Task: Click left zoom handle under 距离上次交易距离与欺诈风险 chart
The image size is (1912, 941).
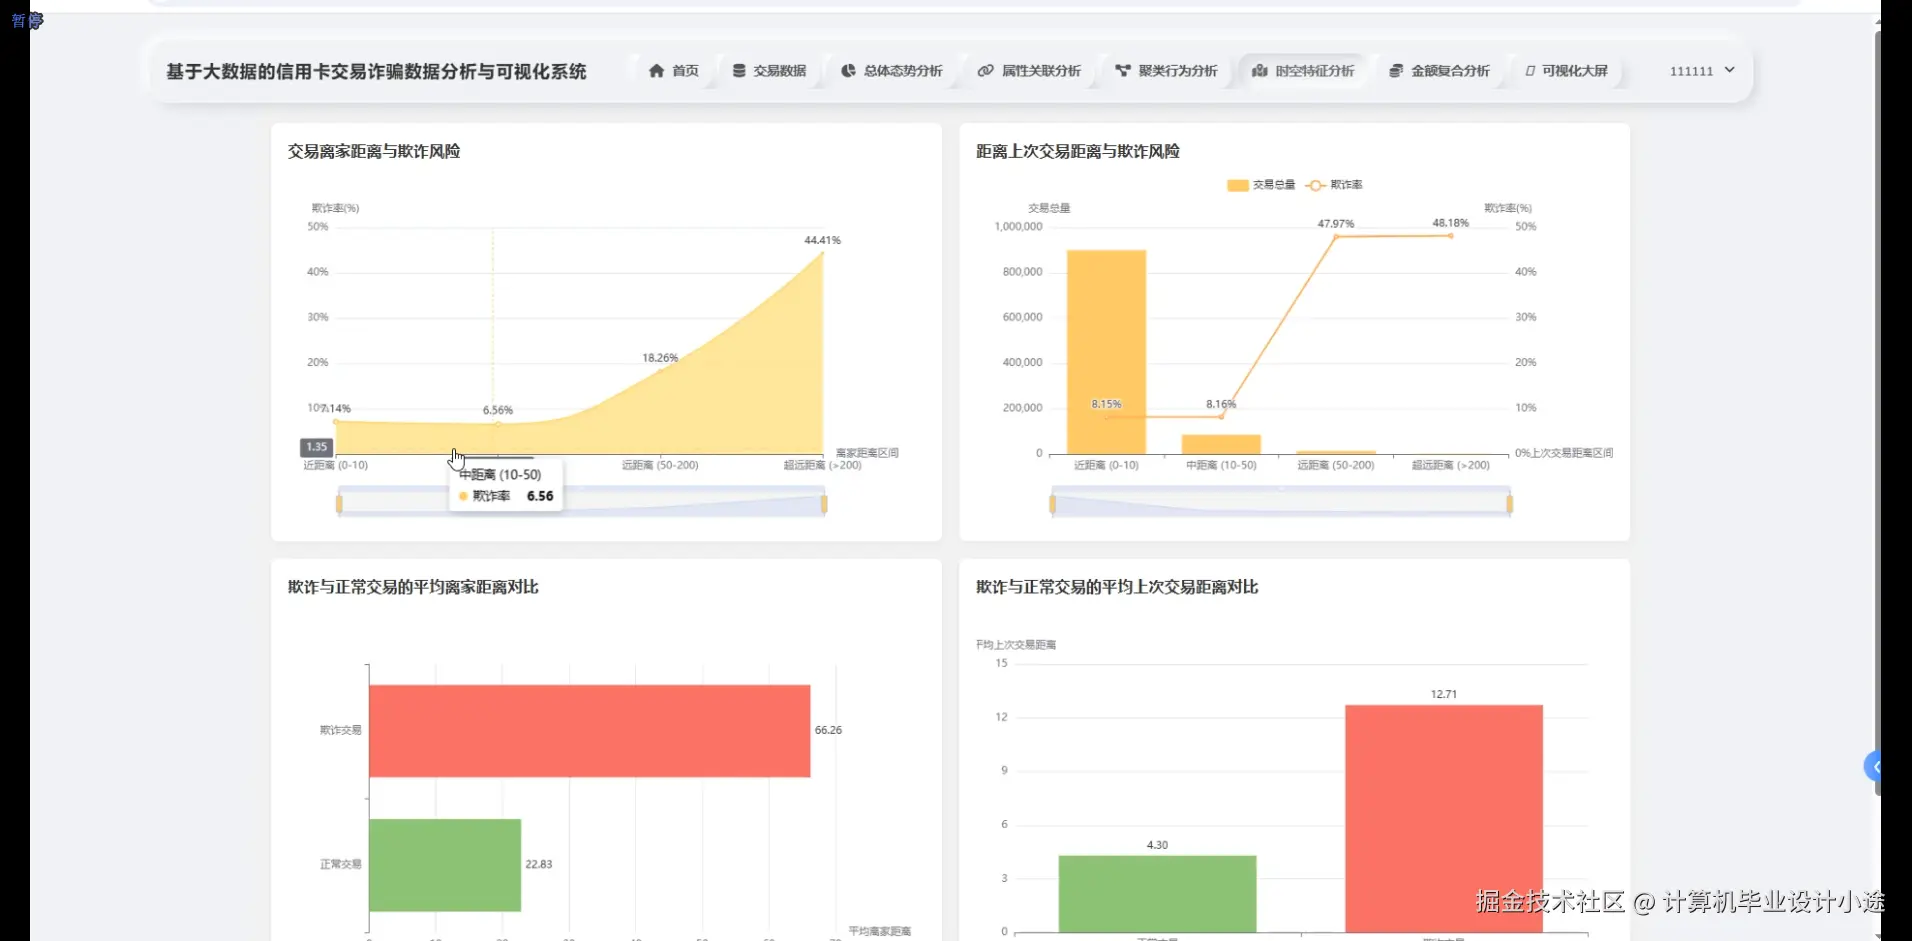Action: [1052, 504]
